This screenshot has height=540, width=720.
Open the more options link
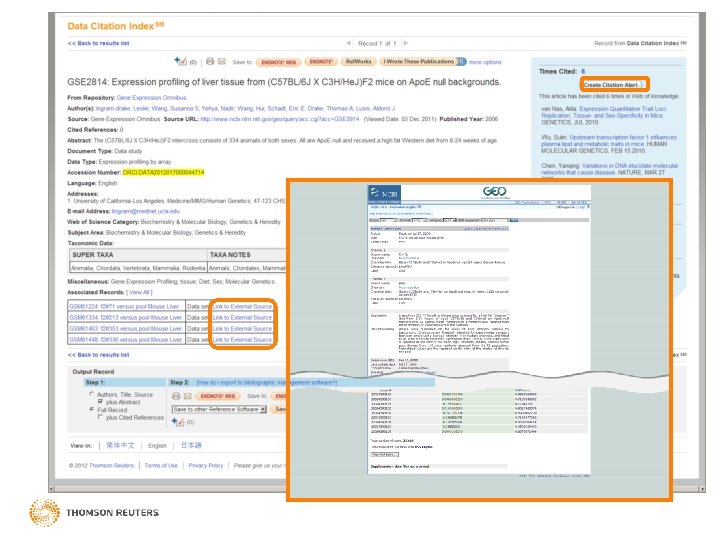485,62
